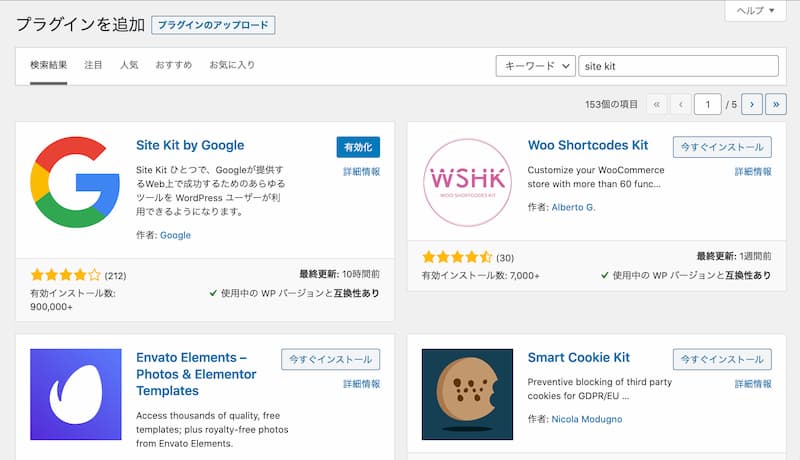Click the Woo Shortcodes Kit WSHK logo
The height and width of the screenshot is (460, 800).
pos(467,182)
